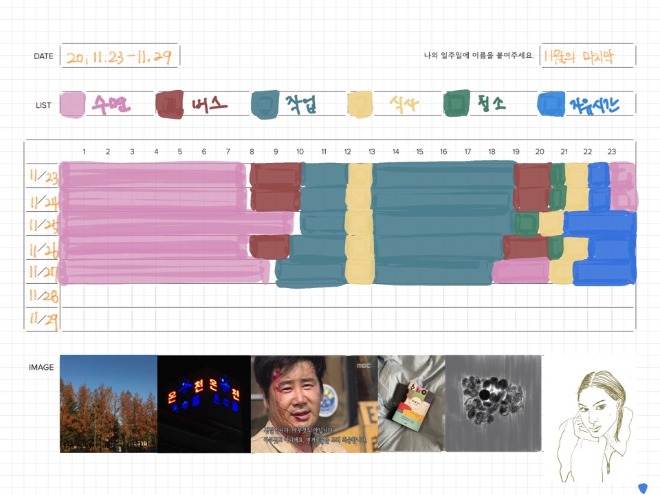Select the 11/27 blue free-time block
Viewport: 660px width, 495px height.
click(x=605, y=272)
